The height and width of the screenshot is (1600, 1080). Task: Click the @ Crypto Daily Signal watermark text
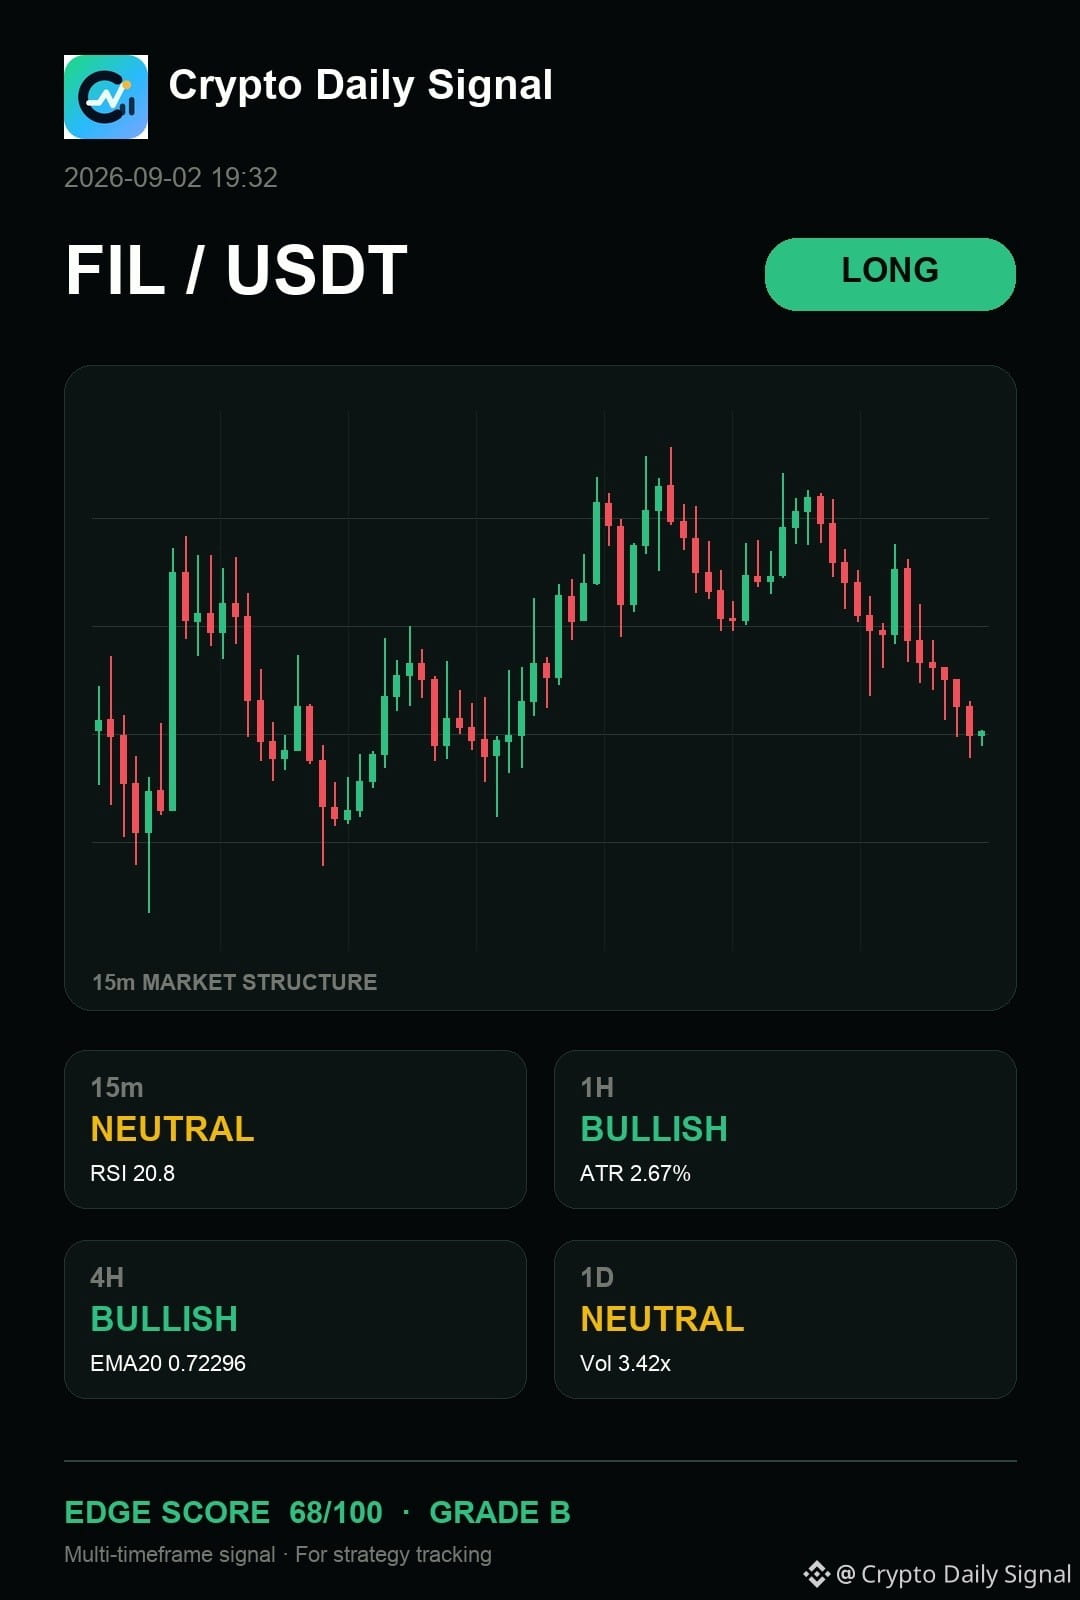pyautogui.click(x=954, y=1574)
